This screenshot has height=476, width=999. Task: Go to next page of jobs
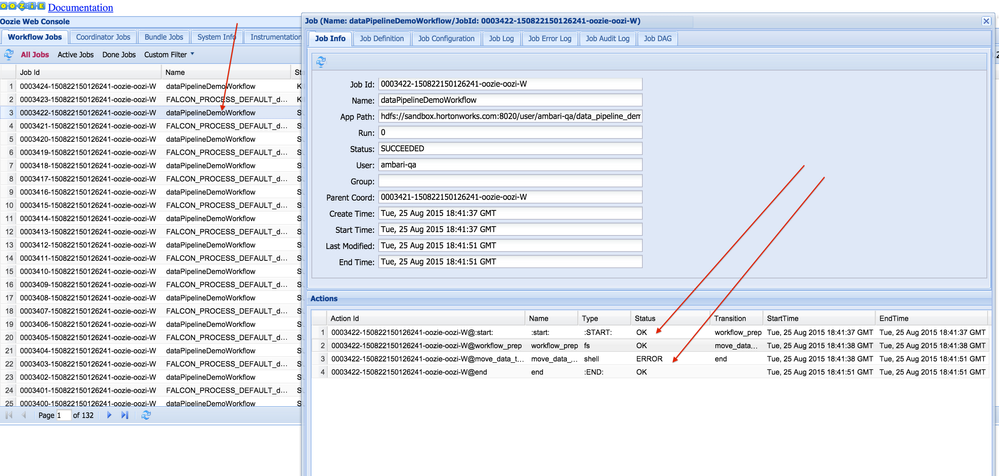(110, 414)
